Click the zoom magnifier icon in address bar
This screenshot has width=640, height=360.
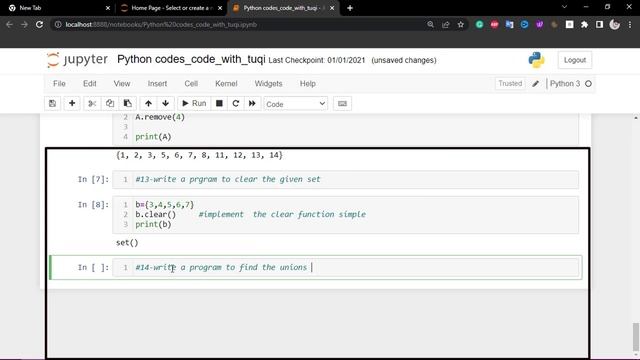click(x=430, y=24)
